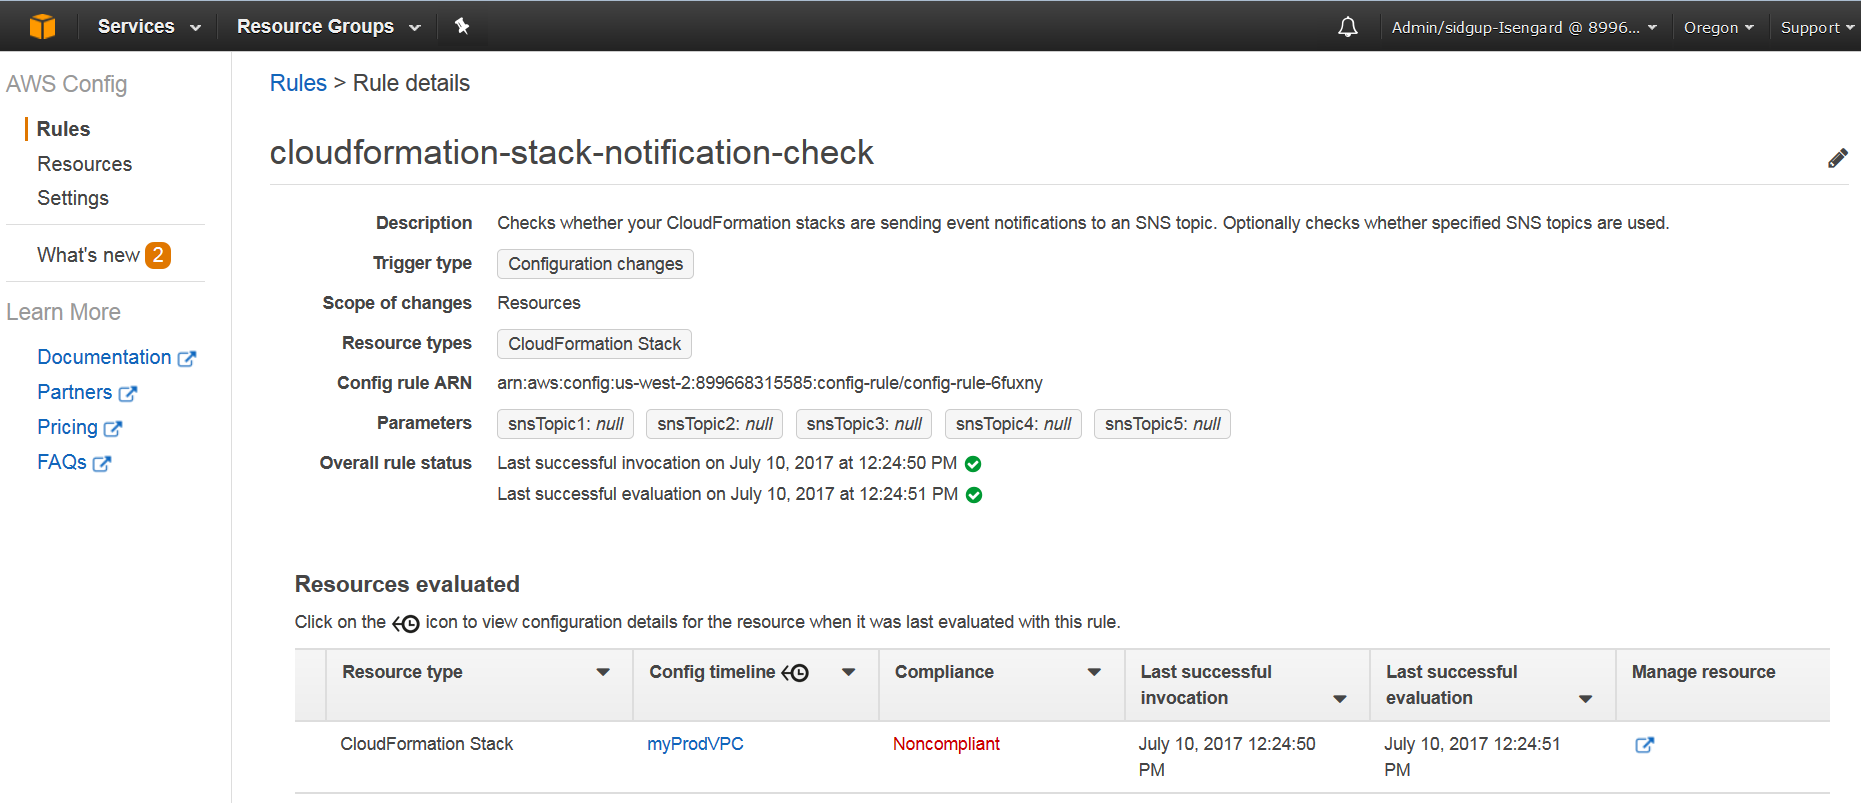Click the Learn More sidebar heading
Image resolution: width=1861 pixels, height=803 pixels.
(63, 312)
